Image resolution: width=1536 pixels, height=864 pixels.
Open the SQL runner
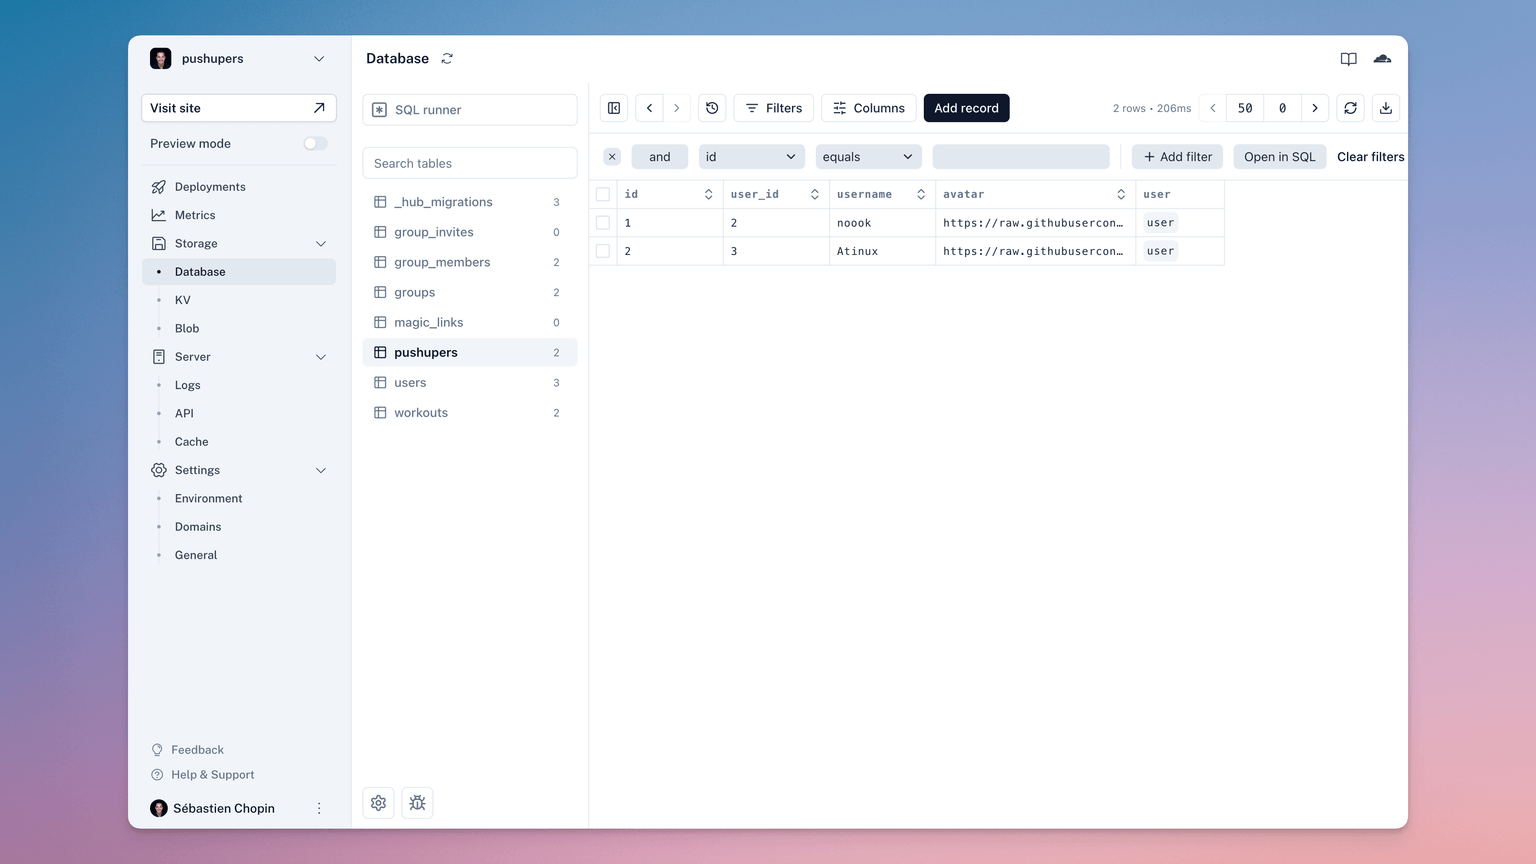pyautogui.click(x=469, y=109)
